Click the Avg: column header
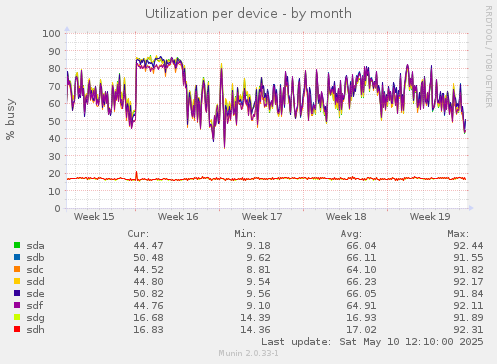 tap(351, 234)
